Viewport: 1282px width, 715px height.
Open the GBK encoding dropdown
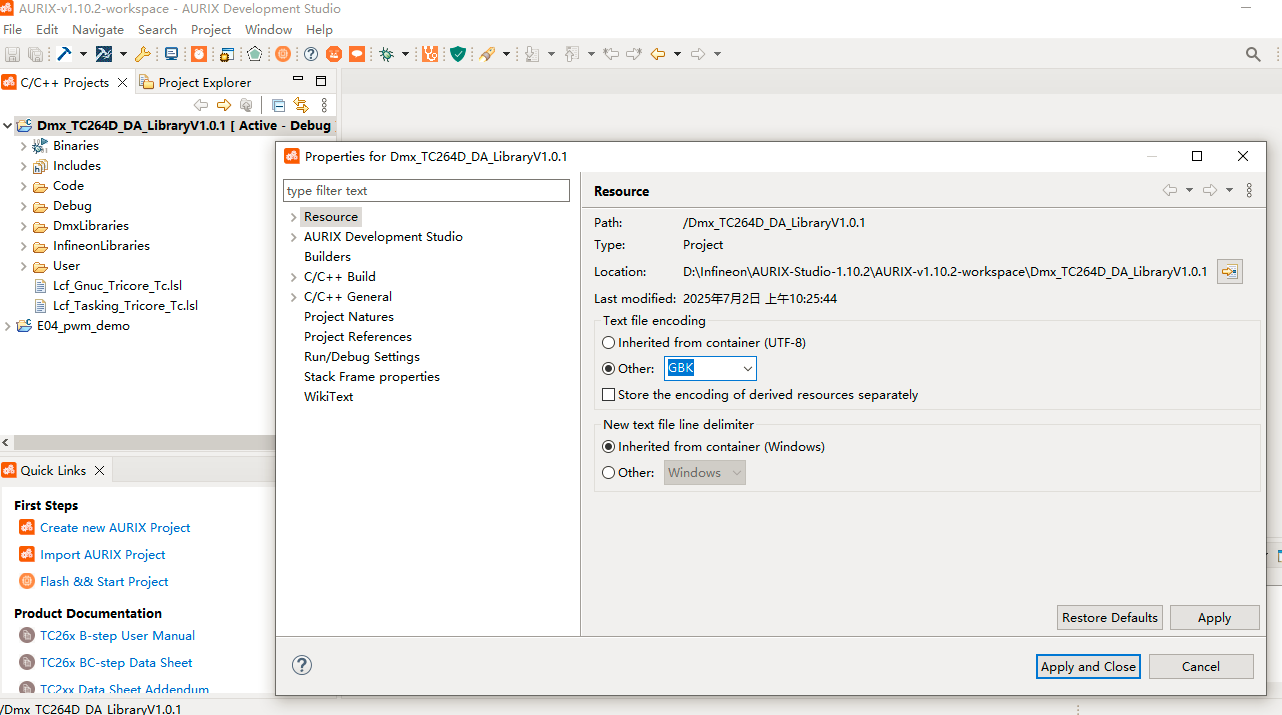click(747, 368)
